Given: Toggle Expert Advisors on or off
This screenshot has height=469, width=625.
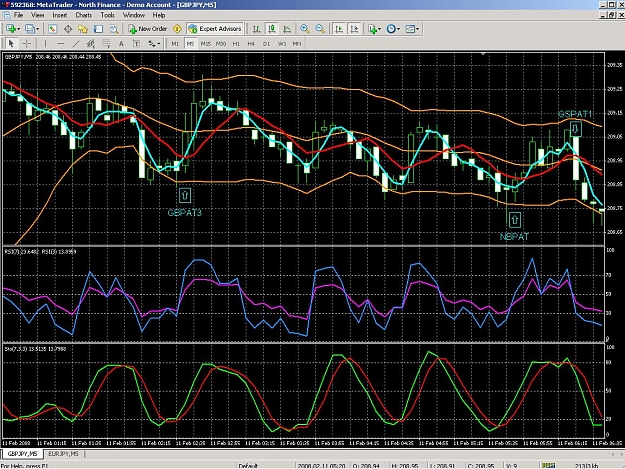Looking at the screenshot, I should [215, 29].
